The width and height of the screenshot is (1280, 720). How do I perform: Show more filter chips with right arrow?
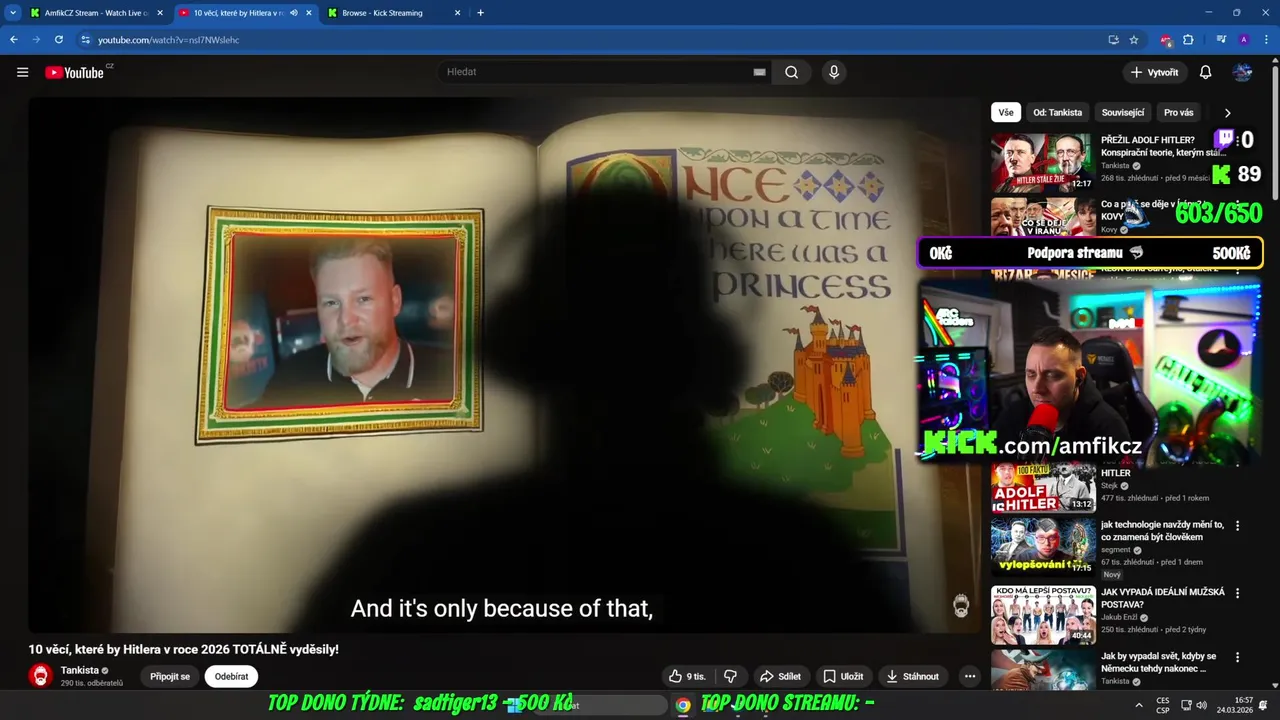click(1227, 113)
